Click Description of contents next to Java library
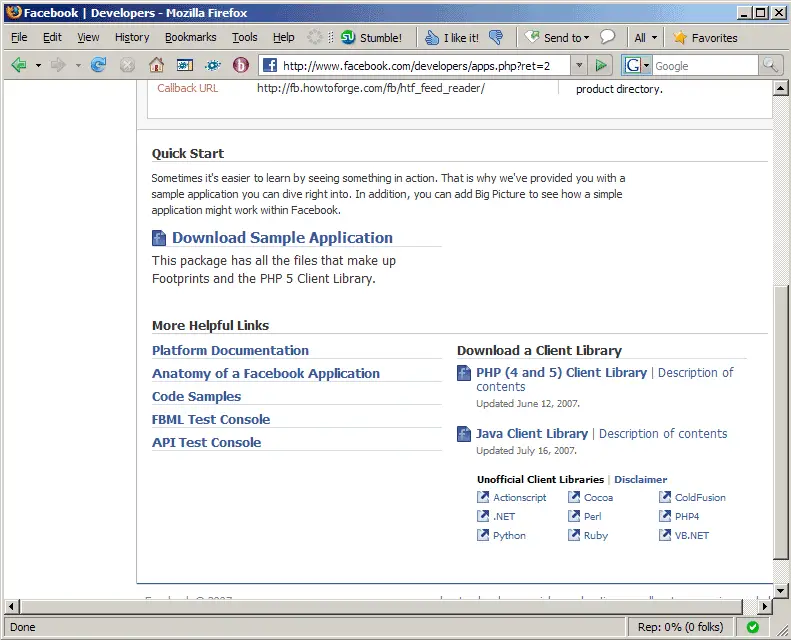Image resolution: width=791 pixels, height=640 pixels. (x=663, y=434)
